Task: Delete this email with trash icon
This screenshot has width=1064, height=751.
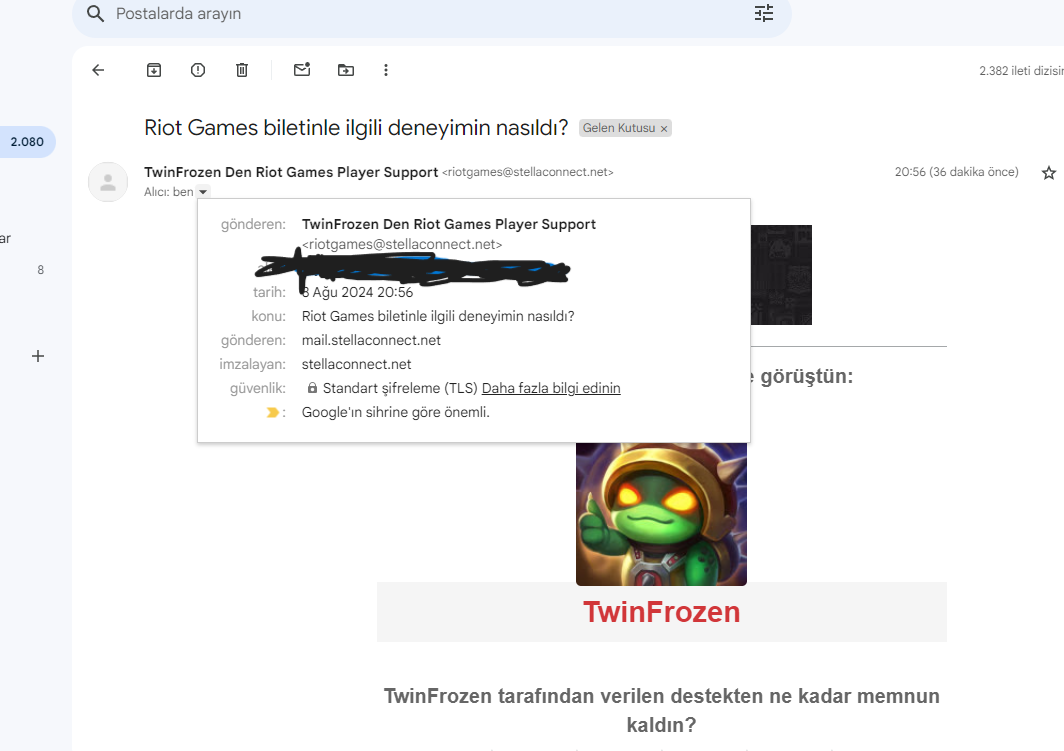Action: tap(242, 70)
